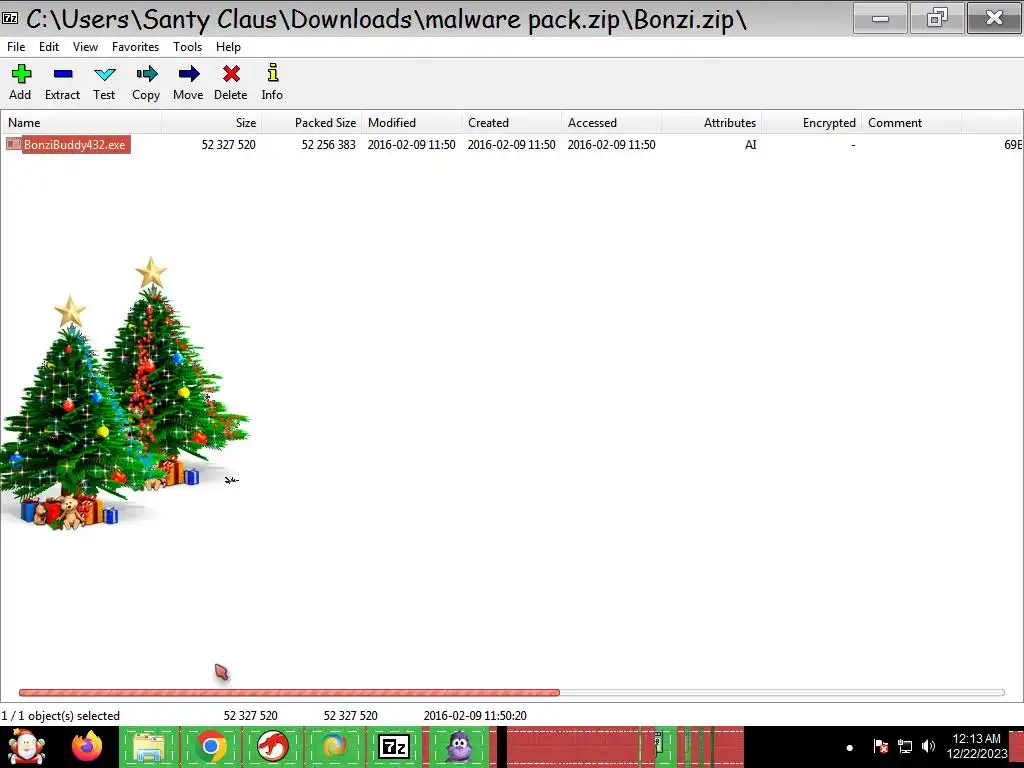Open File Explorer from the taskbar
The image size is (1024, 768).
(x=149, y=747)
